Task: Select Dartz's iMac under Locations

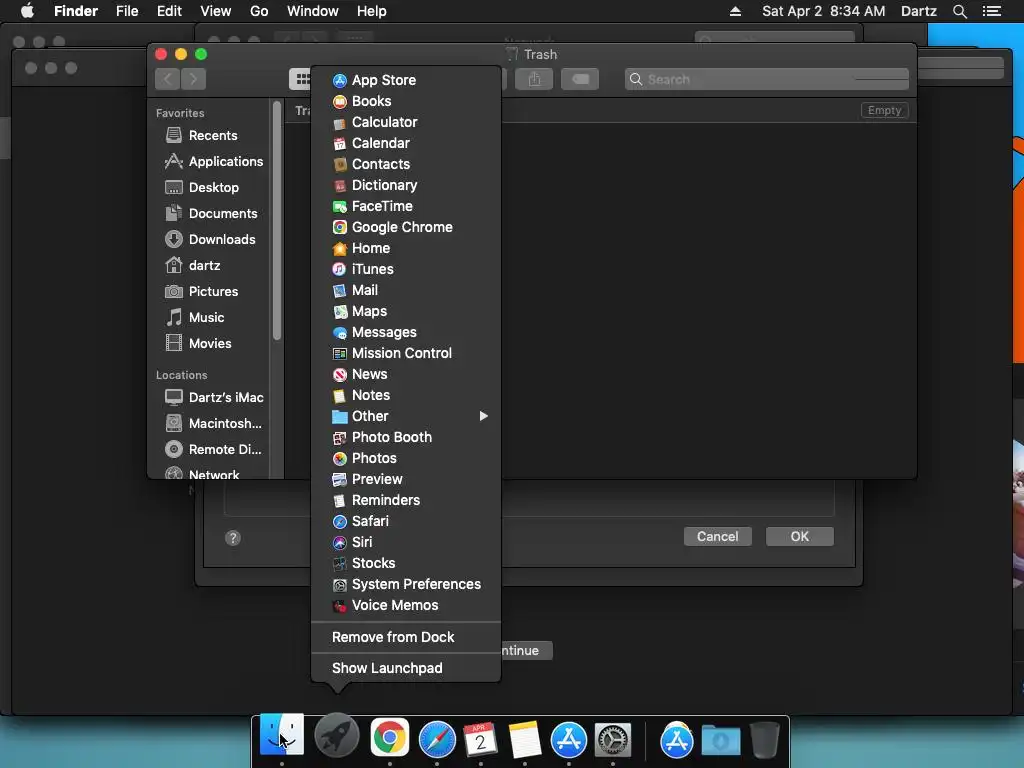Action: pos(212,397)
